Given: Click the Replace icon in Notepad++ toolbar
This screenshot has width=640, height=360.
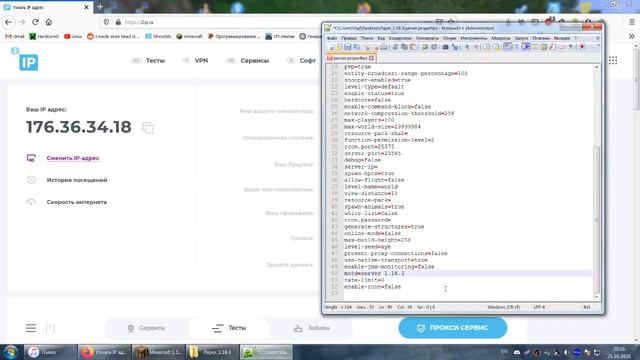Looking at the screenshot, I should [455, 47].
